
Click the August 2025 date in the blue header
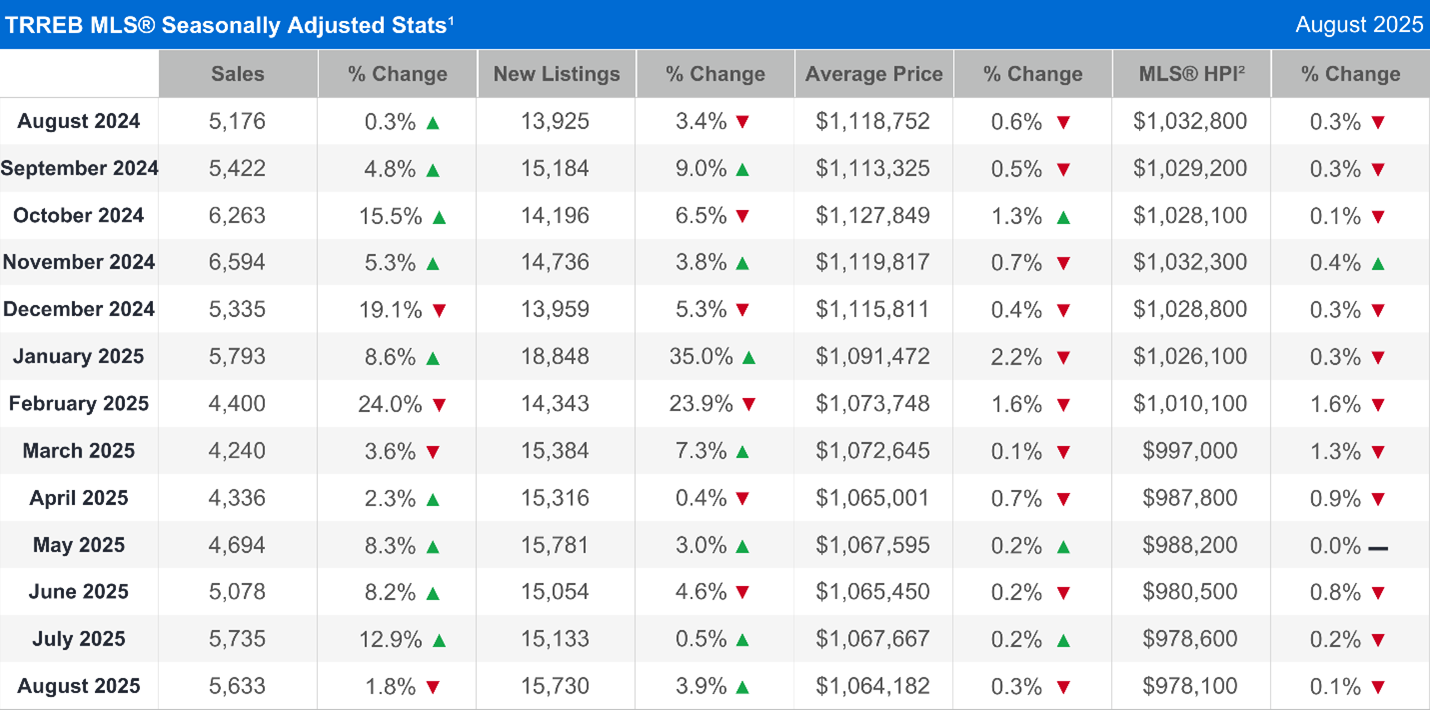point(1359,24)
